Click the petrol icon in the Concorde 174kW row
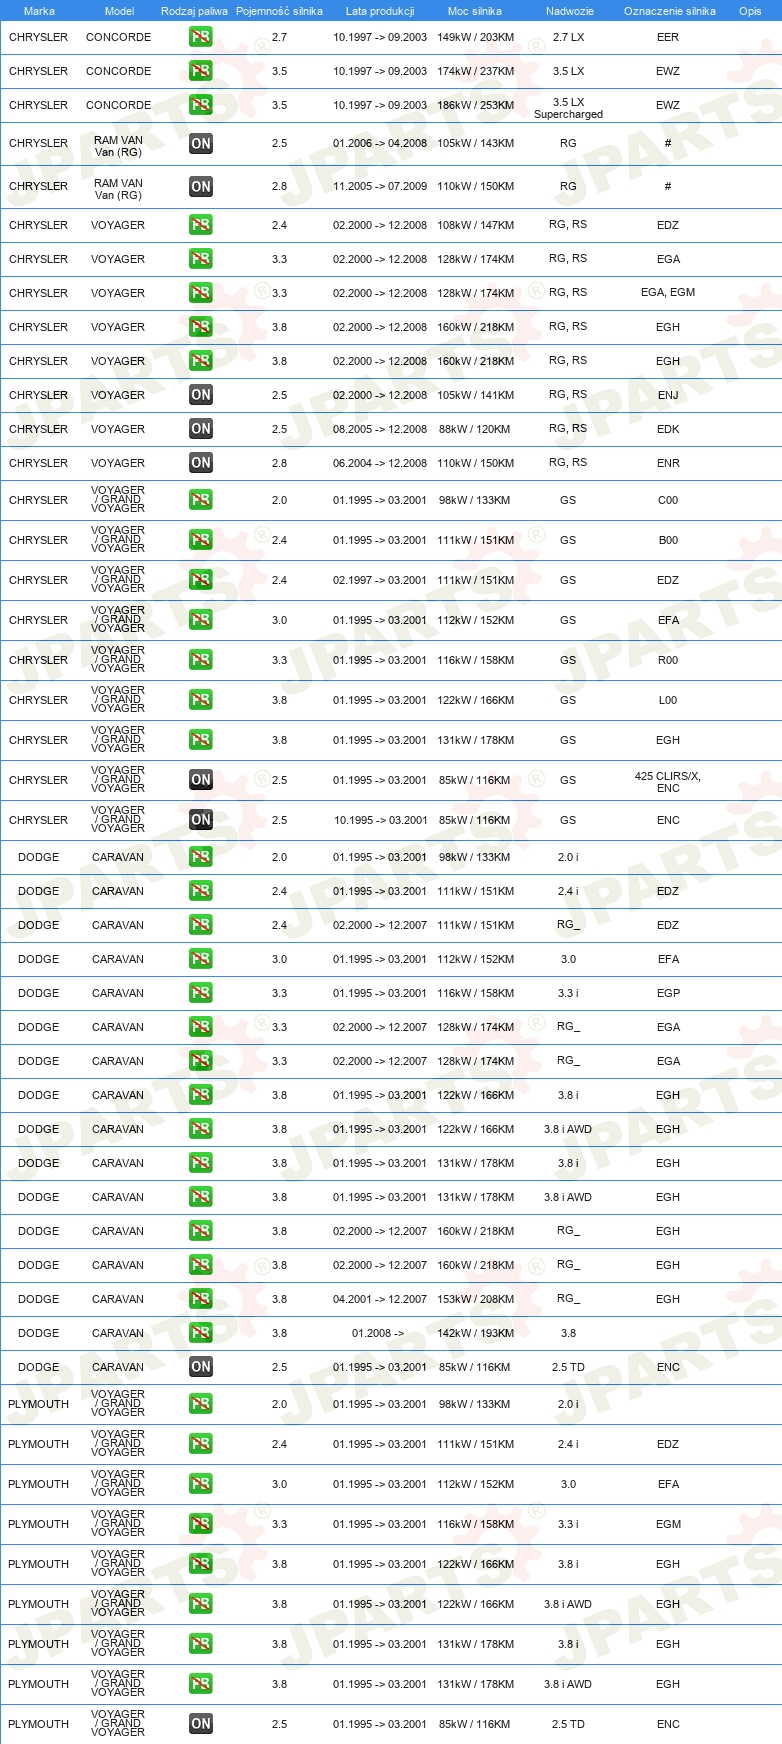 [201, 71]
